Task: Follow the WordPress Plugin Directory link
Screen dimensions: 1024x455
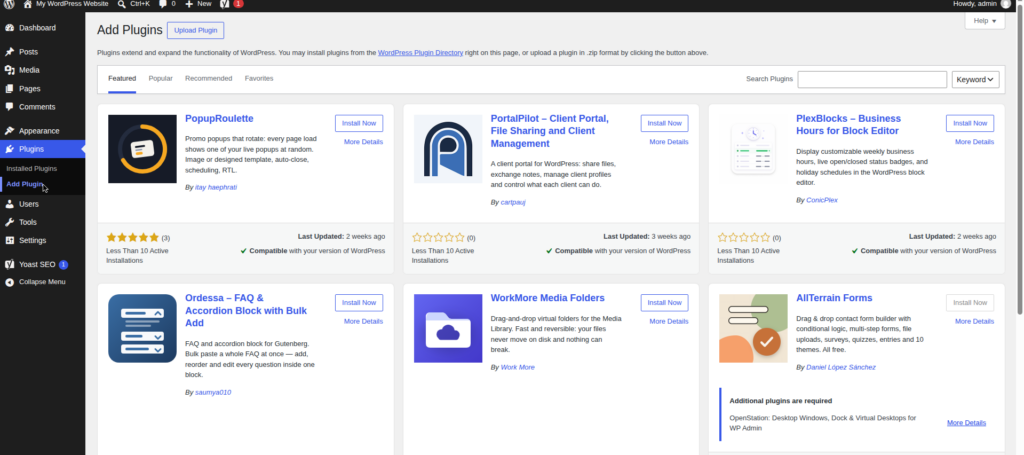Action: tap(421, 52)
